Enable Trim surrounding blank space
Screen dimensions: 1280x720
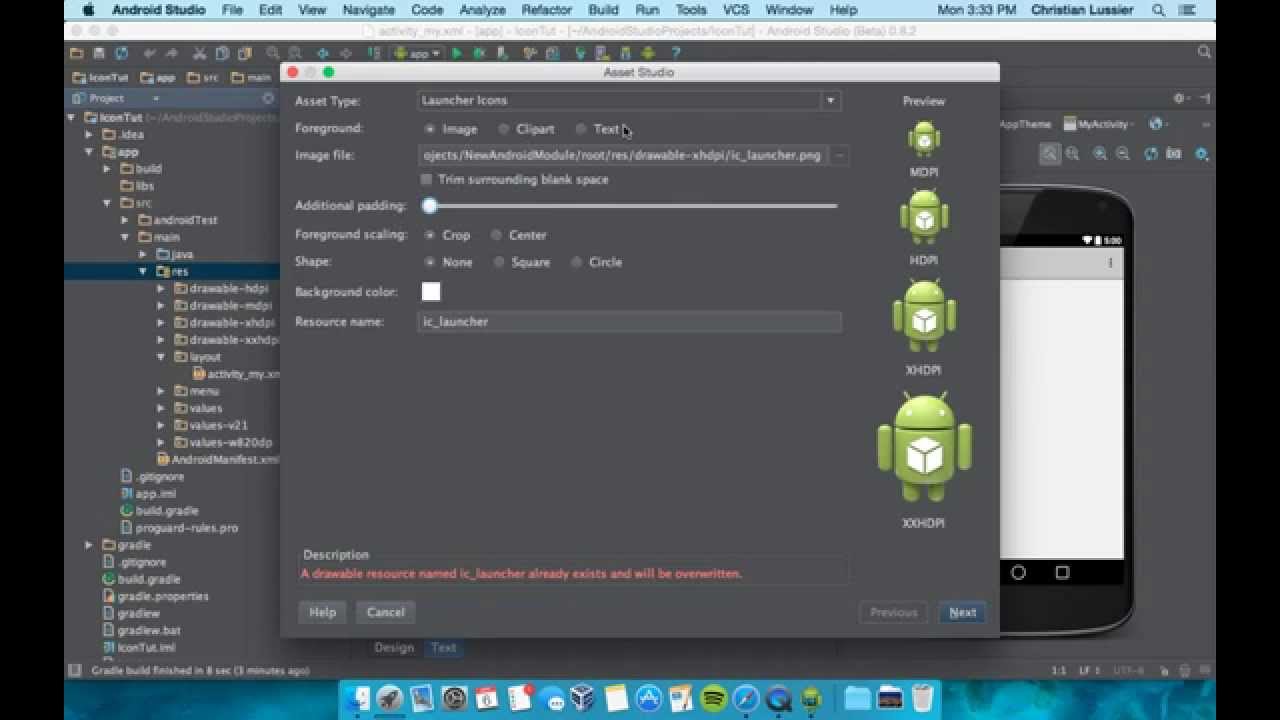click(425, 179)
